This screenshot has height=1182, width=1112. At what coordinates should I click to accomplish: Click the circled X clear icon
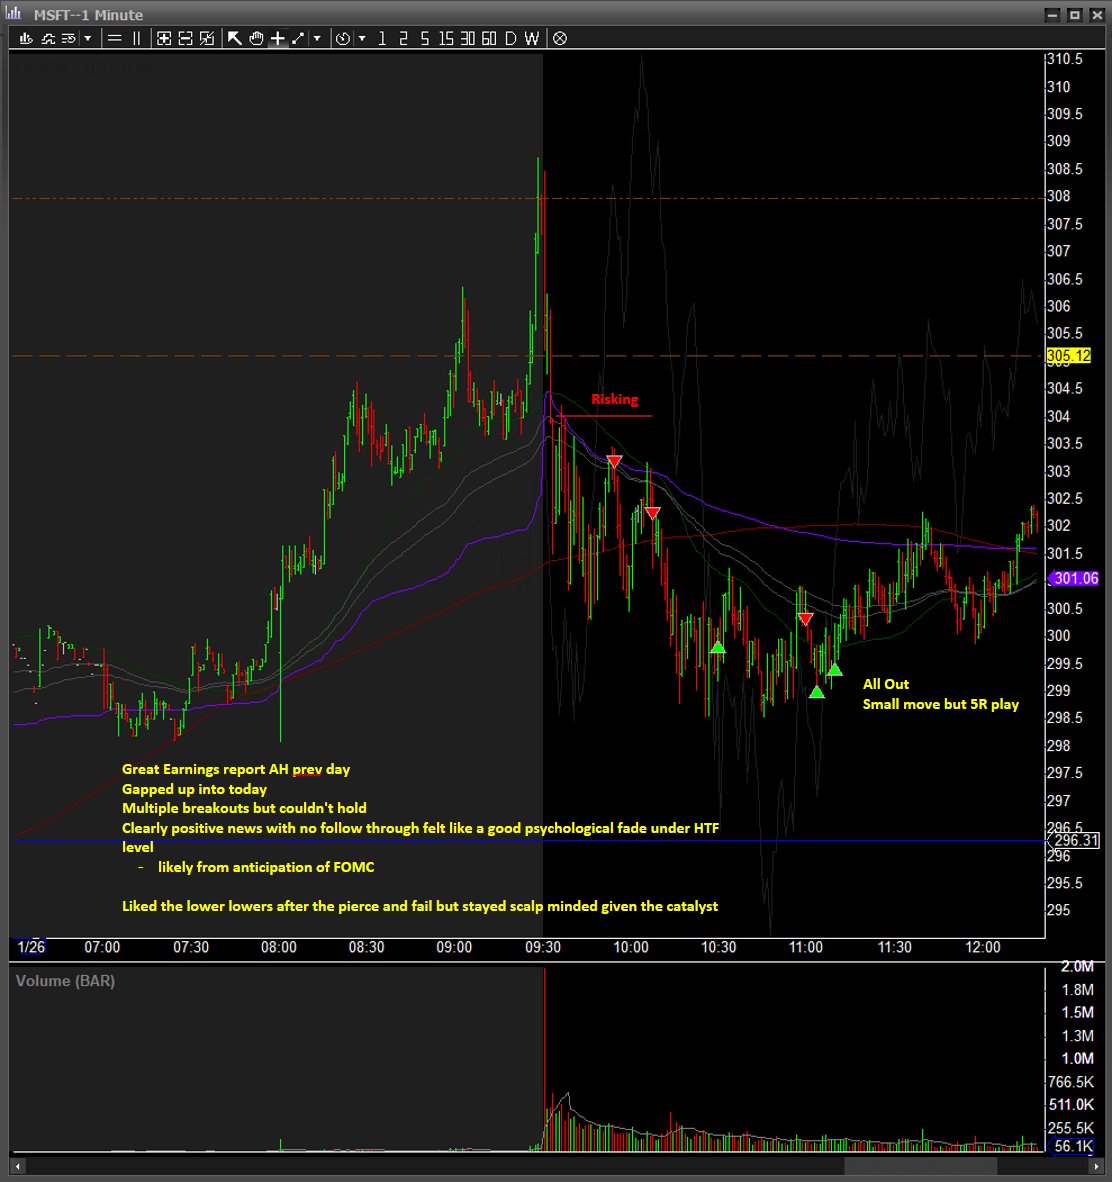click(x=560, y=38)
